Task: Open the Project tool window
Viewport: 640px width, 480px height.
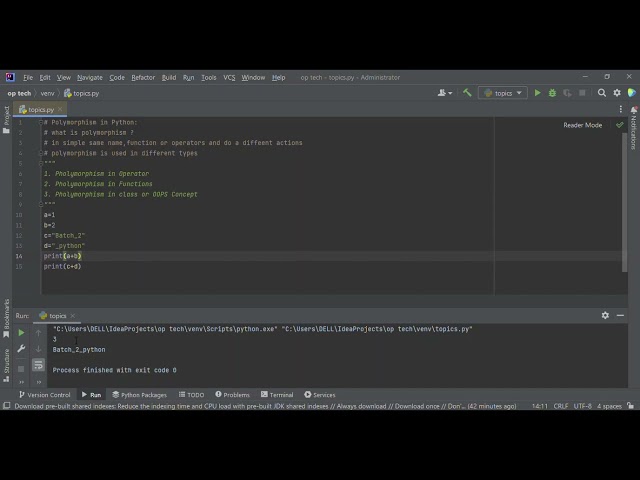Action: (x=6, y=120)
